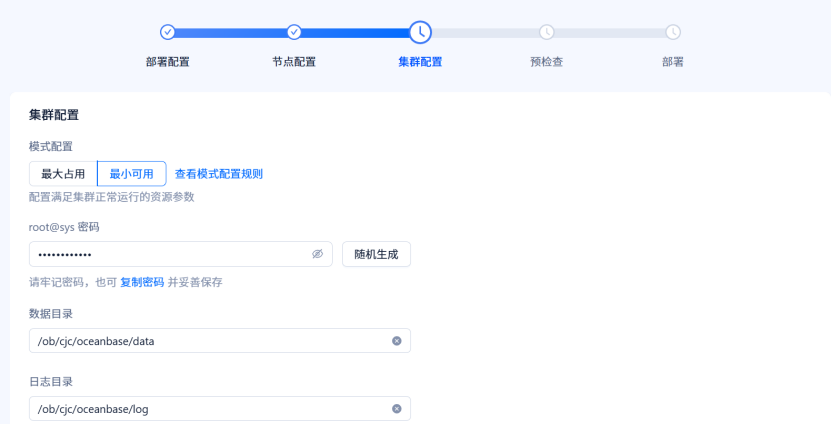Focus the root@sys 密码 input field

[181, 254]
